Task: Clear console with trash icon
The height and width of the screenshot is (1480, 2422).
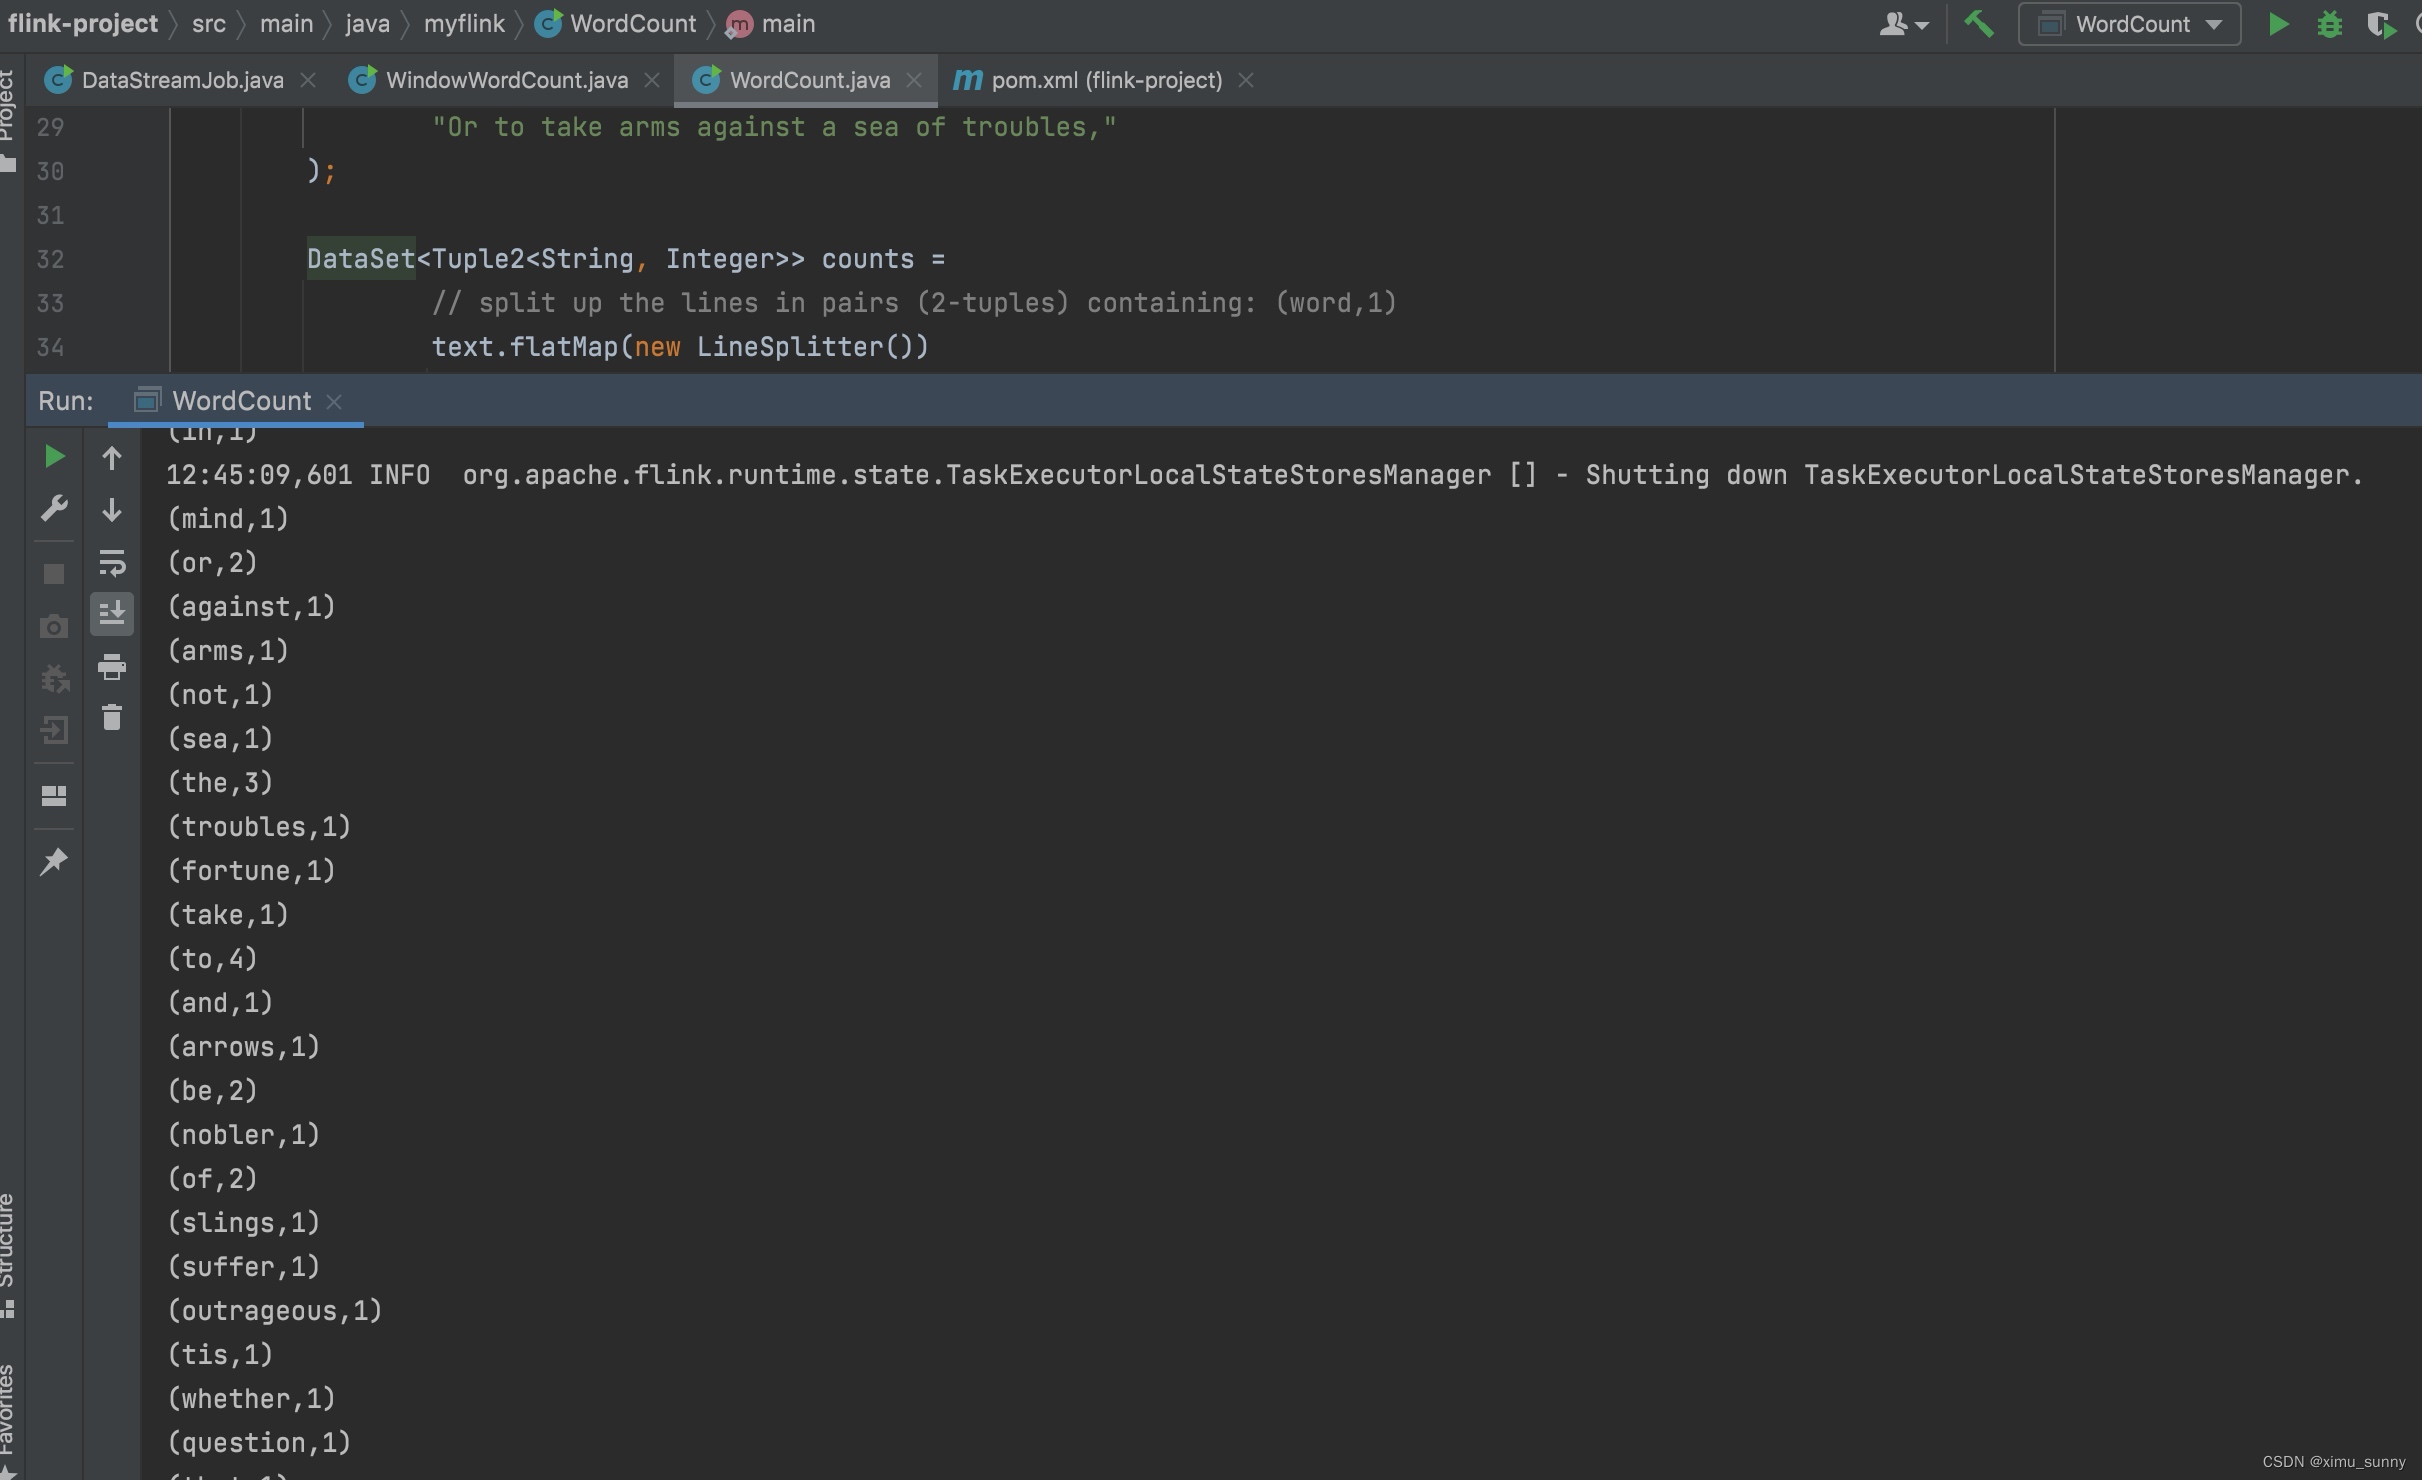Action: click(x=112, y=717)
